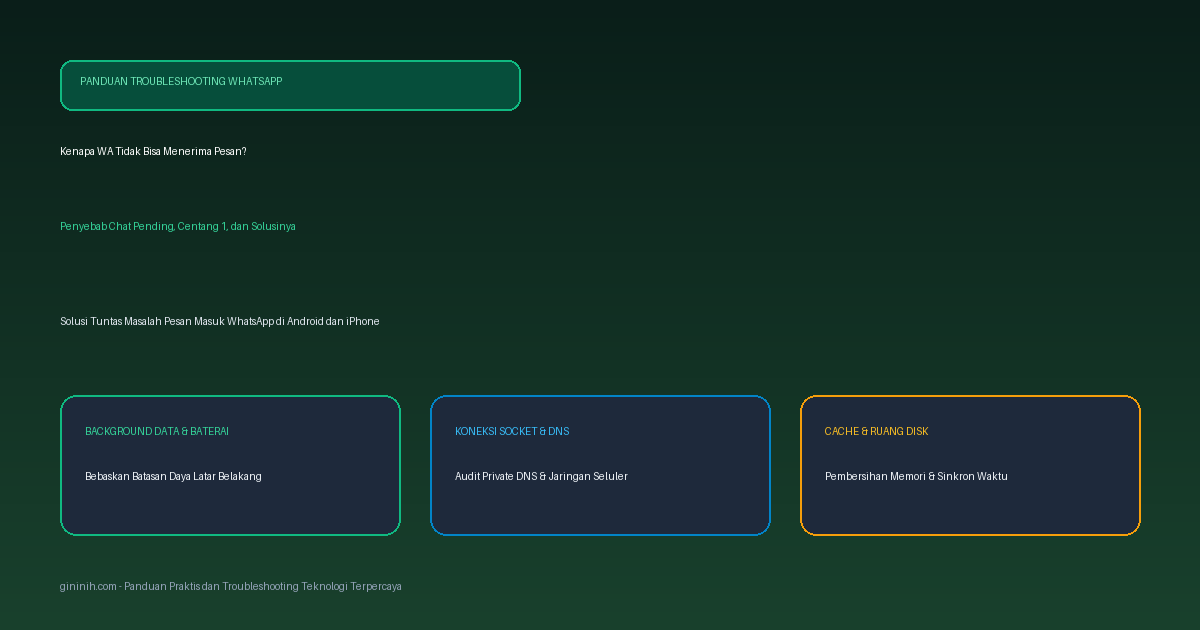Screen dimensions: 1200x630
Task: Open the Background Data & Baterai card heading
Action: [x=157, y=431]
